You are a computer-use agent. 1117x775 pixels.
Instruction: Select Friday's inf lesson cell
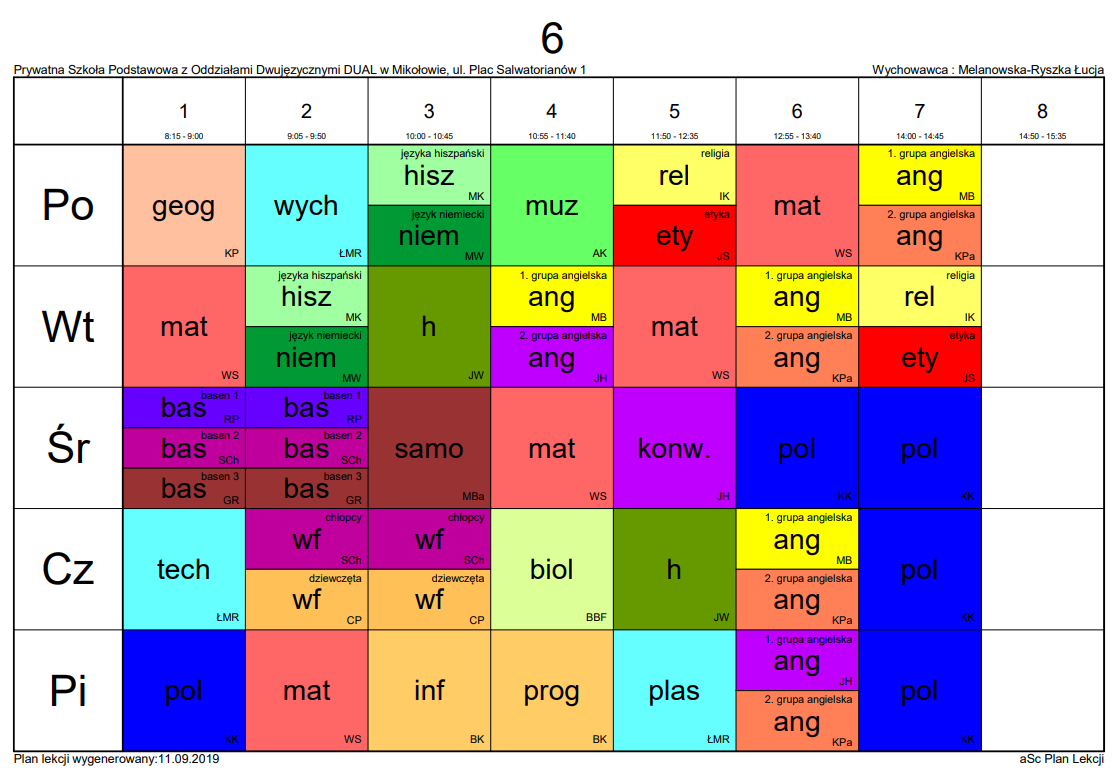click(429, 690)
